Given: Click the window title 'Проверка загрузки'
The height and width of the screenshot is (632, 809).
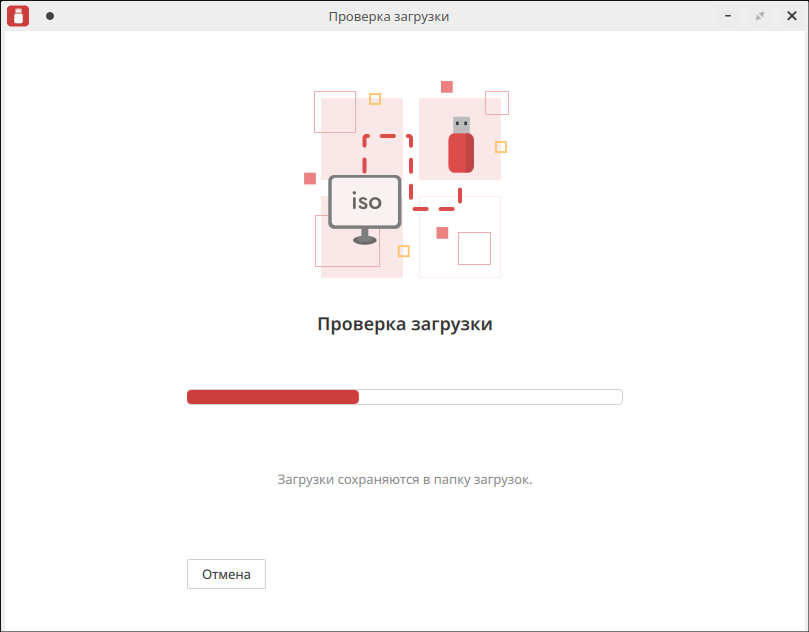Looking at the screenshot, I should click(389, 17).
